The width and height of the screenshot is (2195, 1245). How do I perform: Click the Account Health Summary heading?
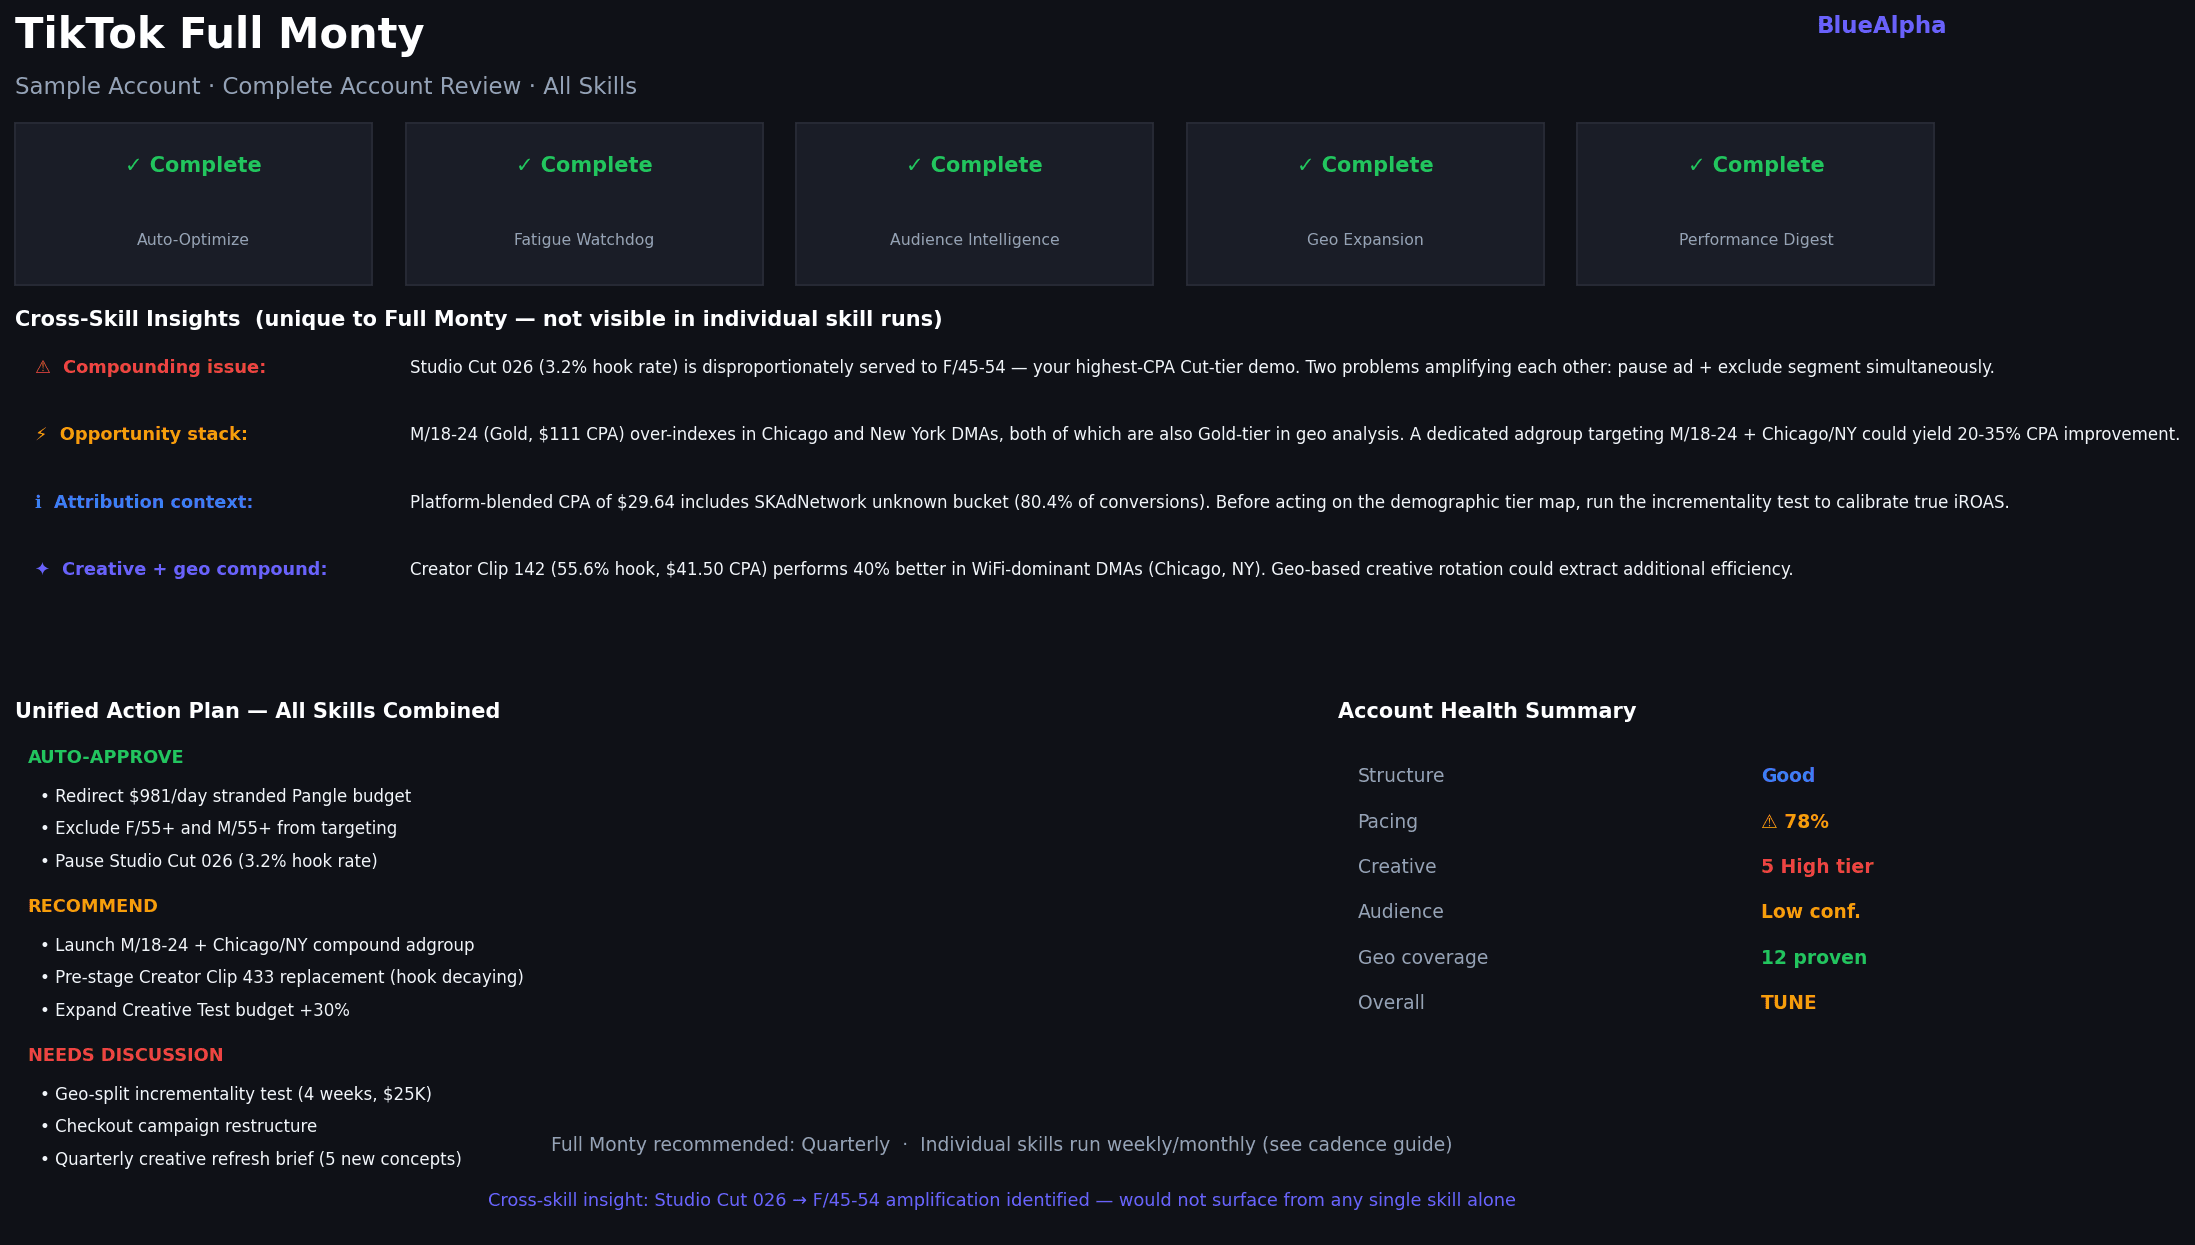tap(1487, 711)
